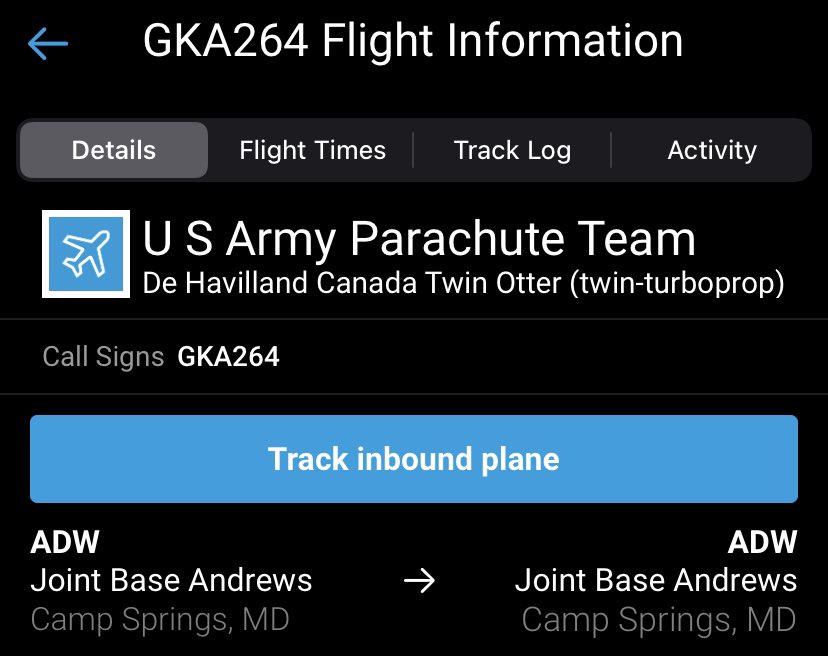Tap the GKA264 Flight Information title

coord(413,42)
